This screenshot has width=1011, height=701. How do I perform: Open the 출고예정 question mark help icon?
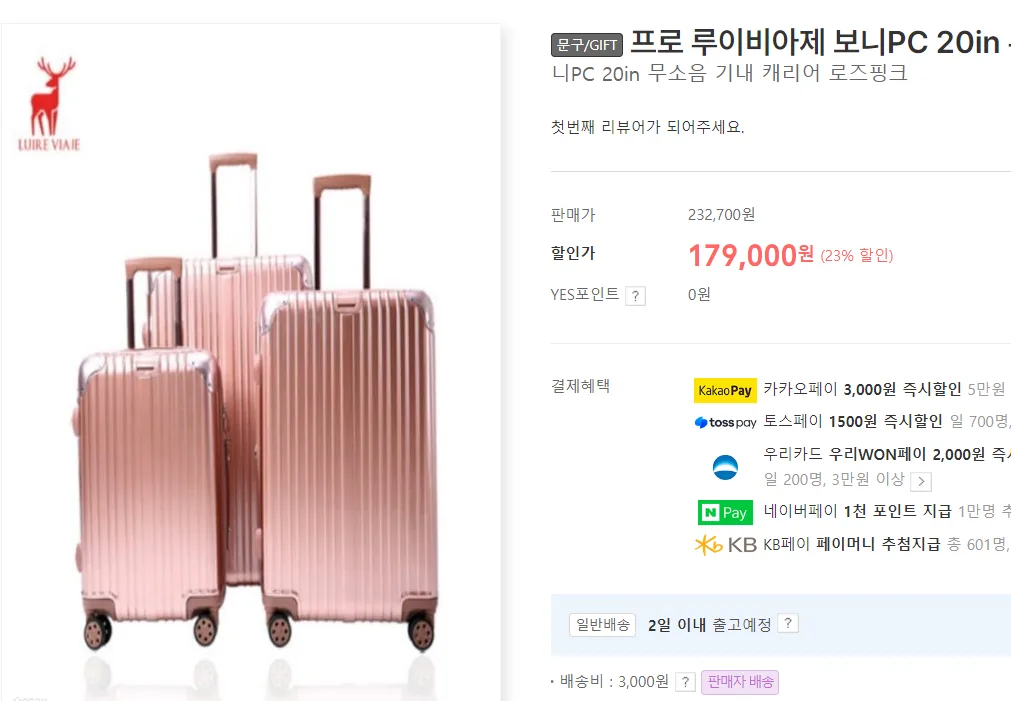coord(788,624)
